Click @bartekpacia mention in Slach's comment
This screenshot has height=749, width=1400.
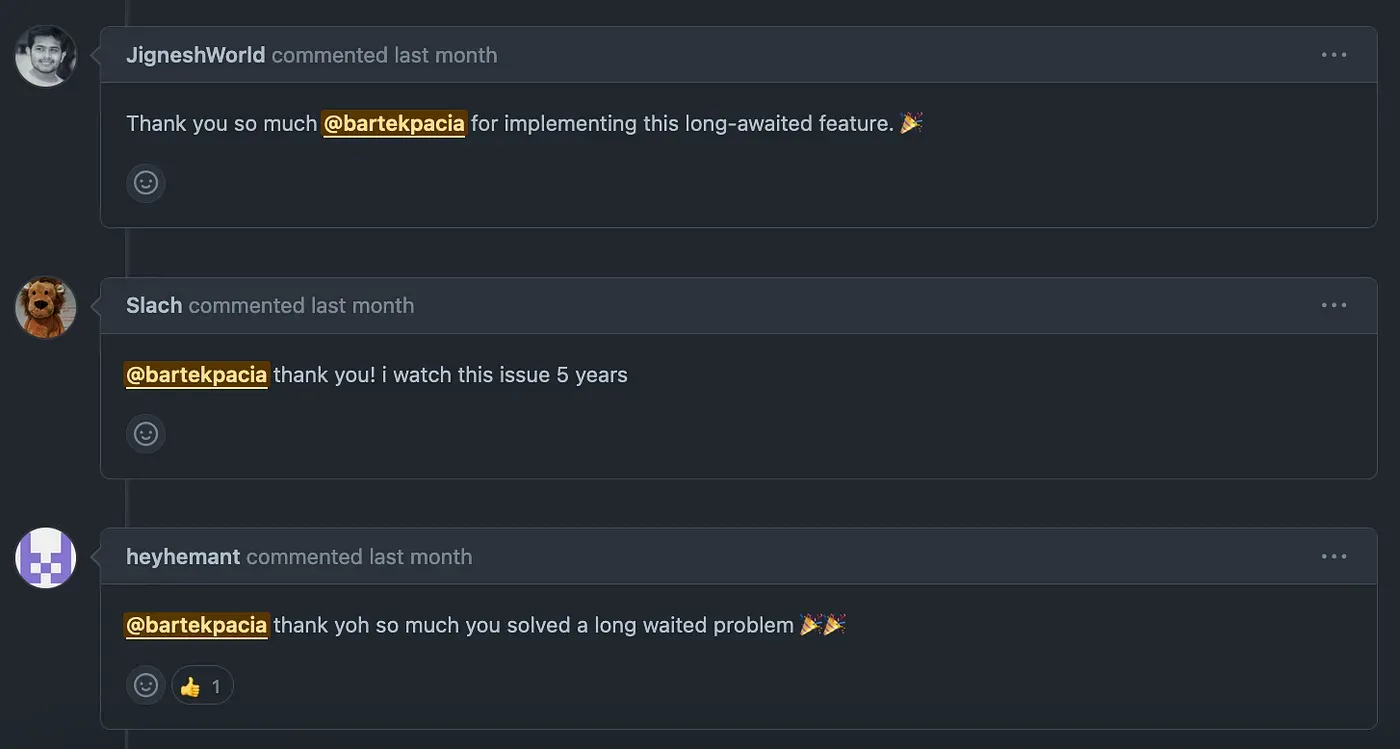tap(196, 375)
